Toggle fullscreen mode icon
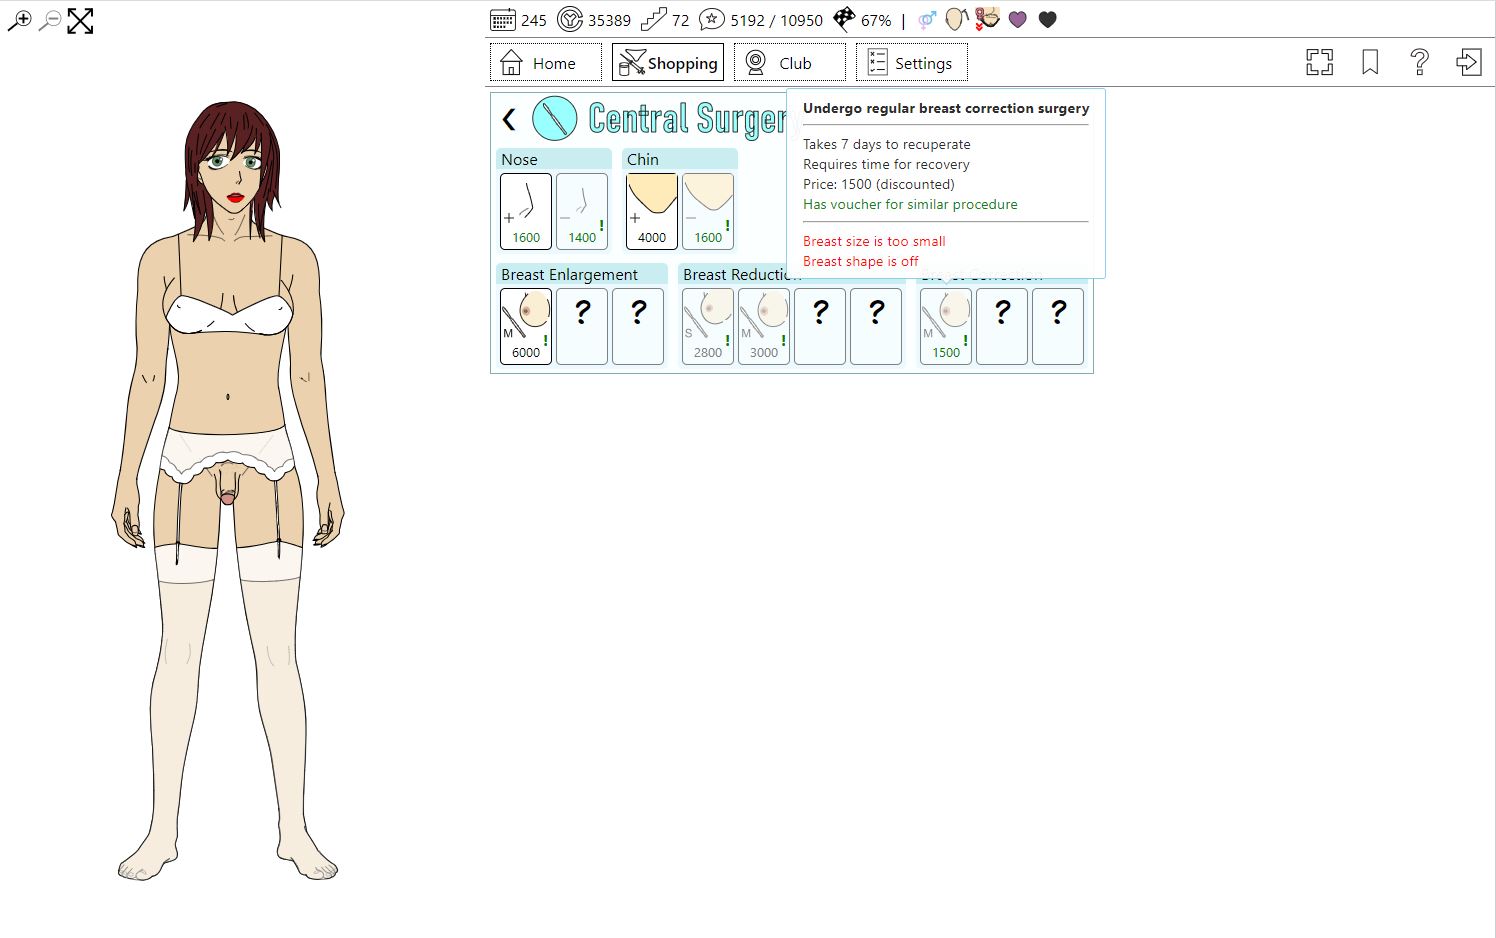Viewport: 1496px width, 938px height. pyautogui.click(x=1319, y=63)
